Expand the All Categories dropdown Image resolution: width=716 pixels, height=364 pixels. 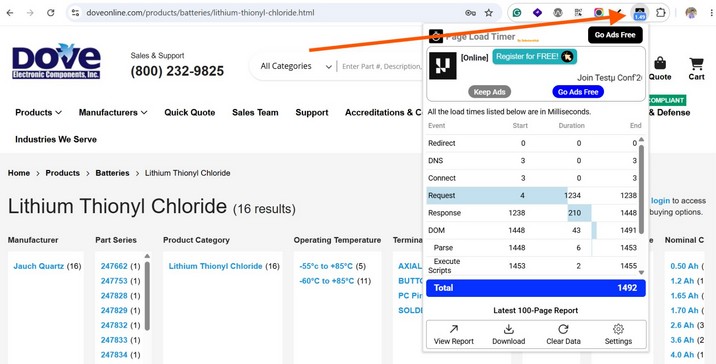tap(295, 66)
